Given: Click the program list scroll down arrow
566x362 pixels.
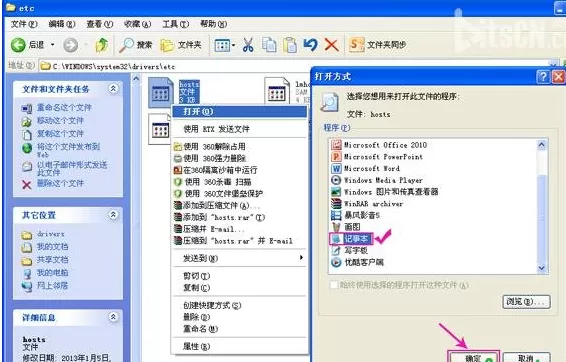Looking at the screenshot, I should [541, 268].
